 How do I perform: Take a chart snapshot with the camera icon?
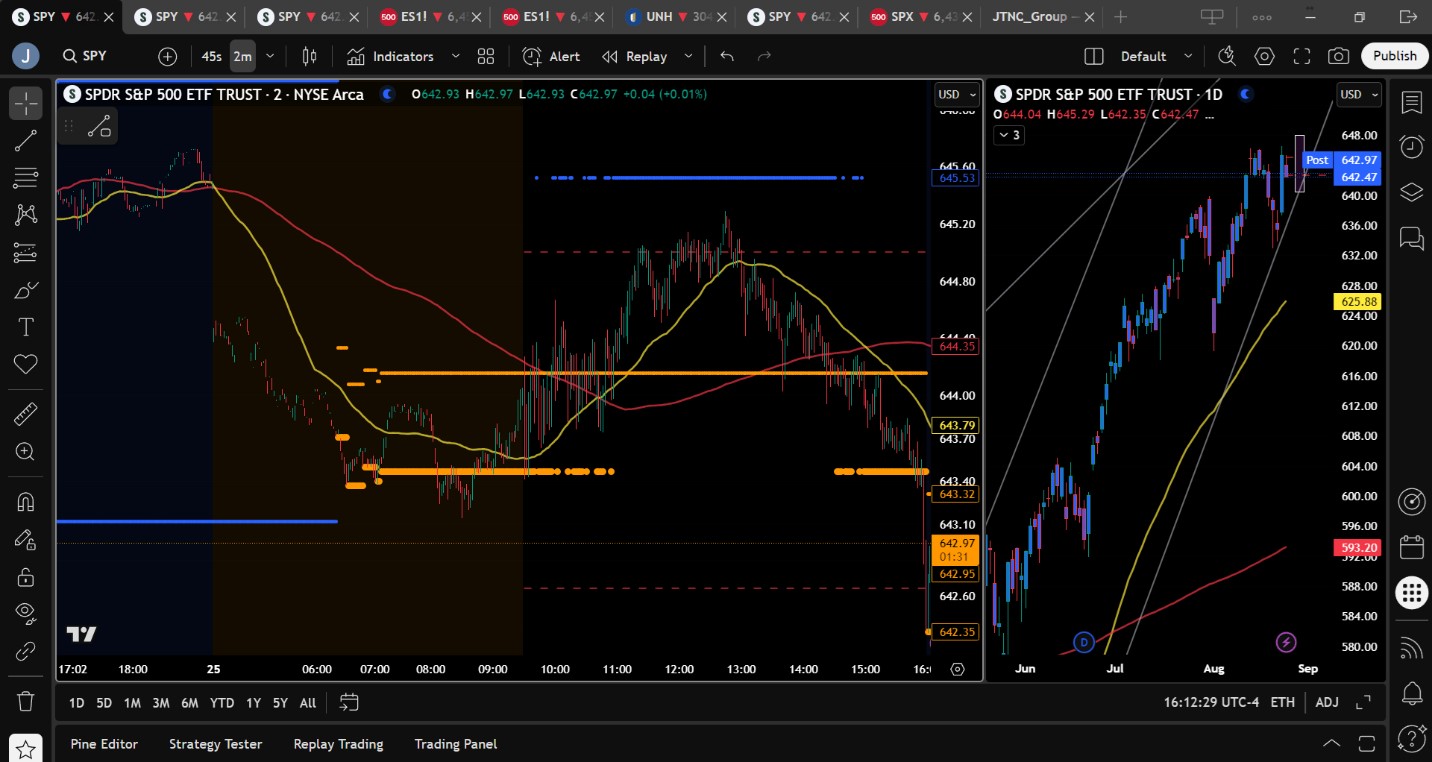click(1339, 56)
